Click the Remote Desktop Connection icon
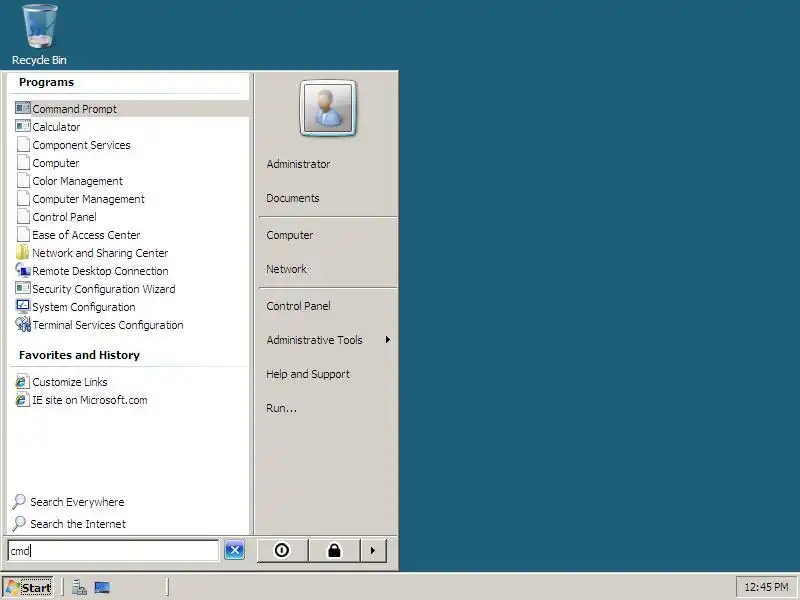The image size is (800, 600). 23,270
